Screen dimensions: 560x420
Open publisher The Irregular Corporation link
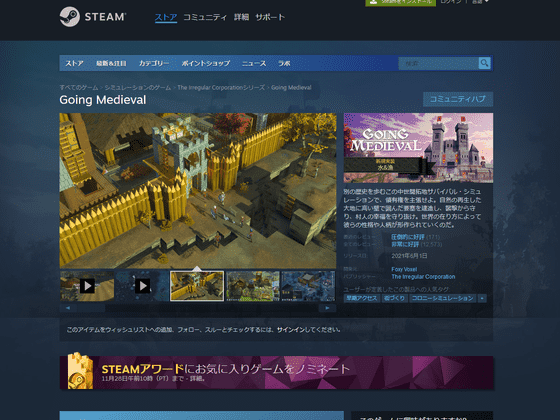point(423,277)
